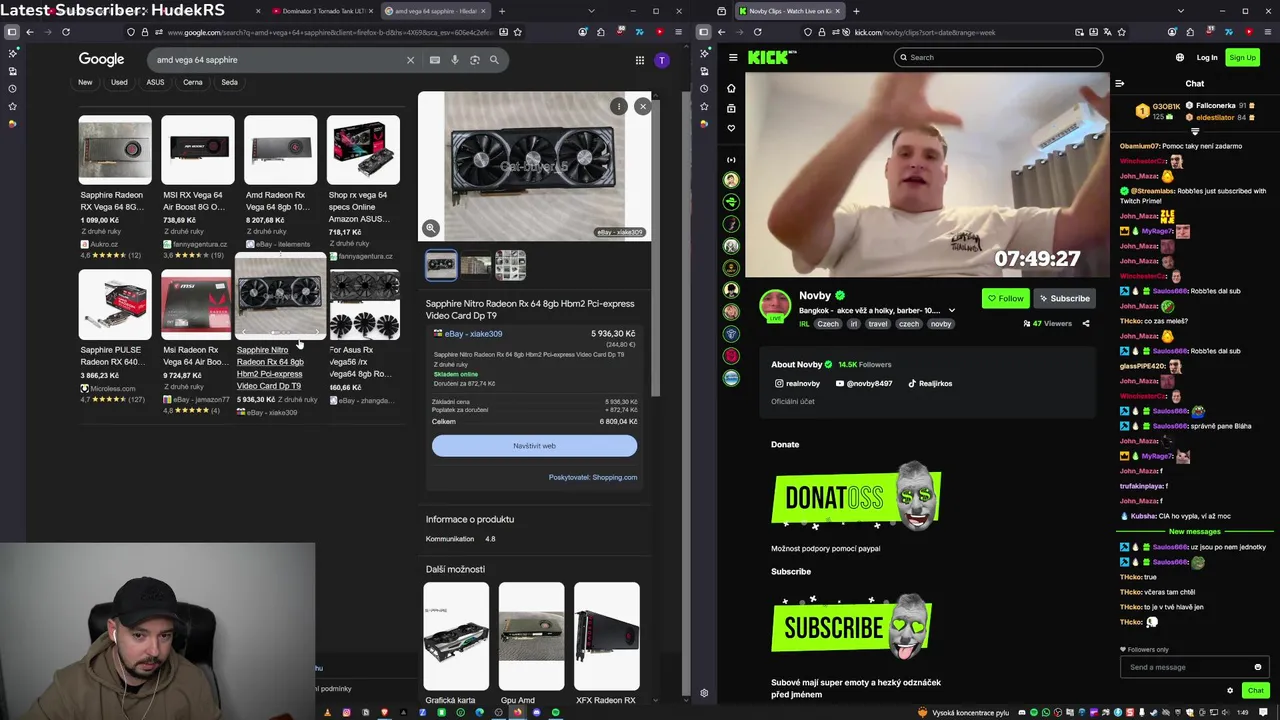Filter results by Seda chip
The image size is (1280, 720).
tap(230, 82)
